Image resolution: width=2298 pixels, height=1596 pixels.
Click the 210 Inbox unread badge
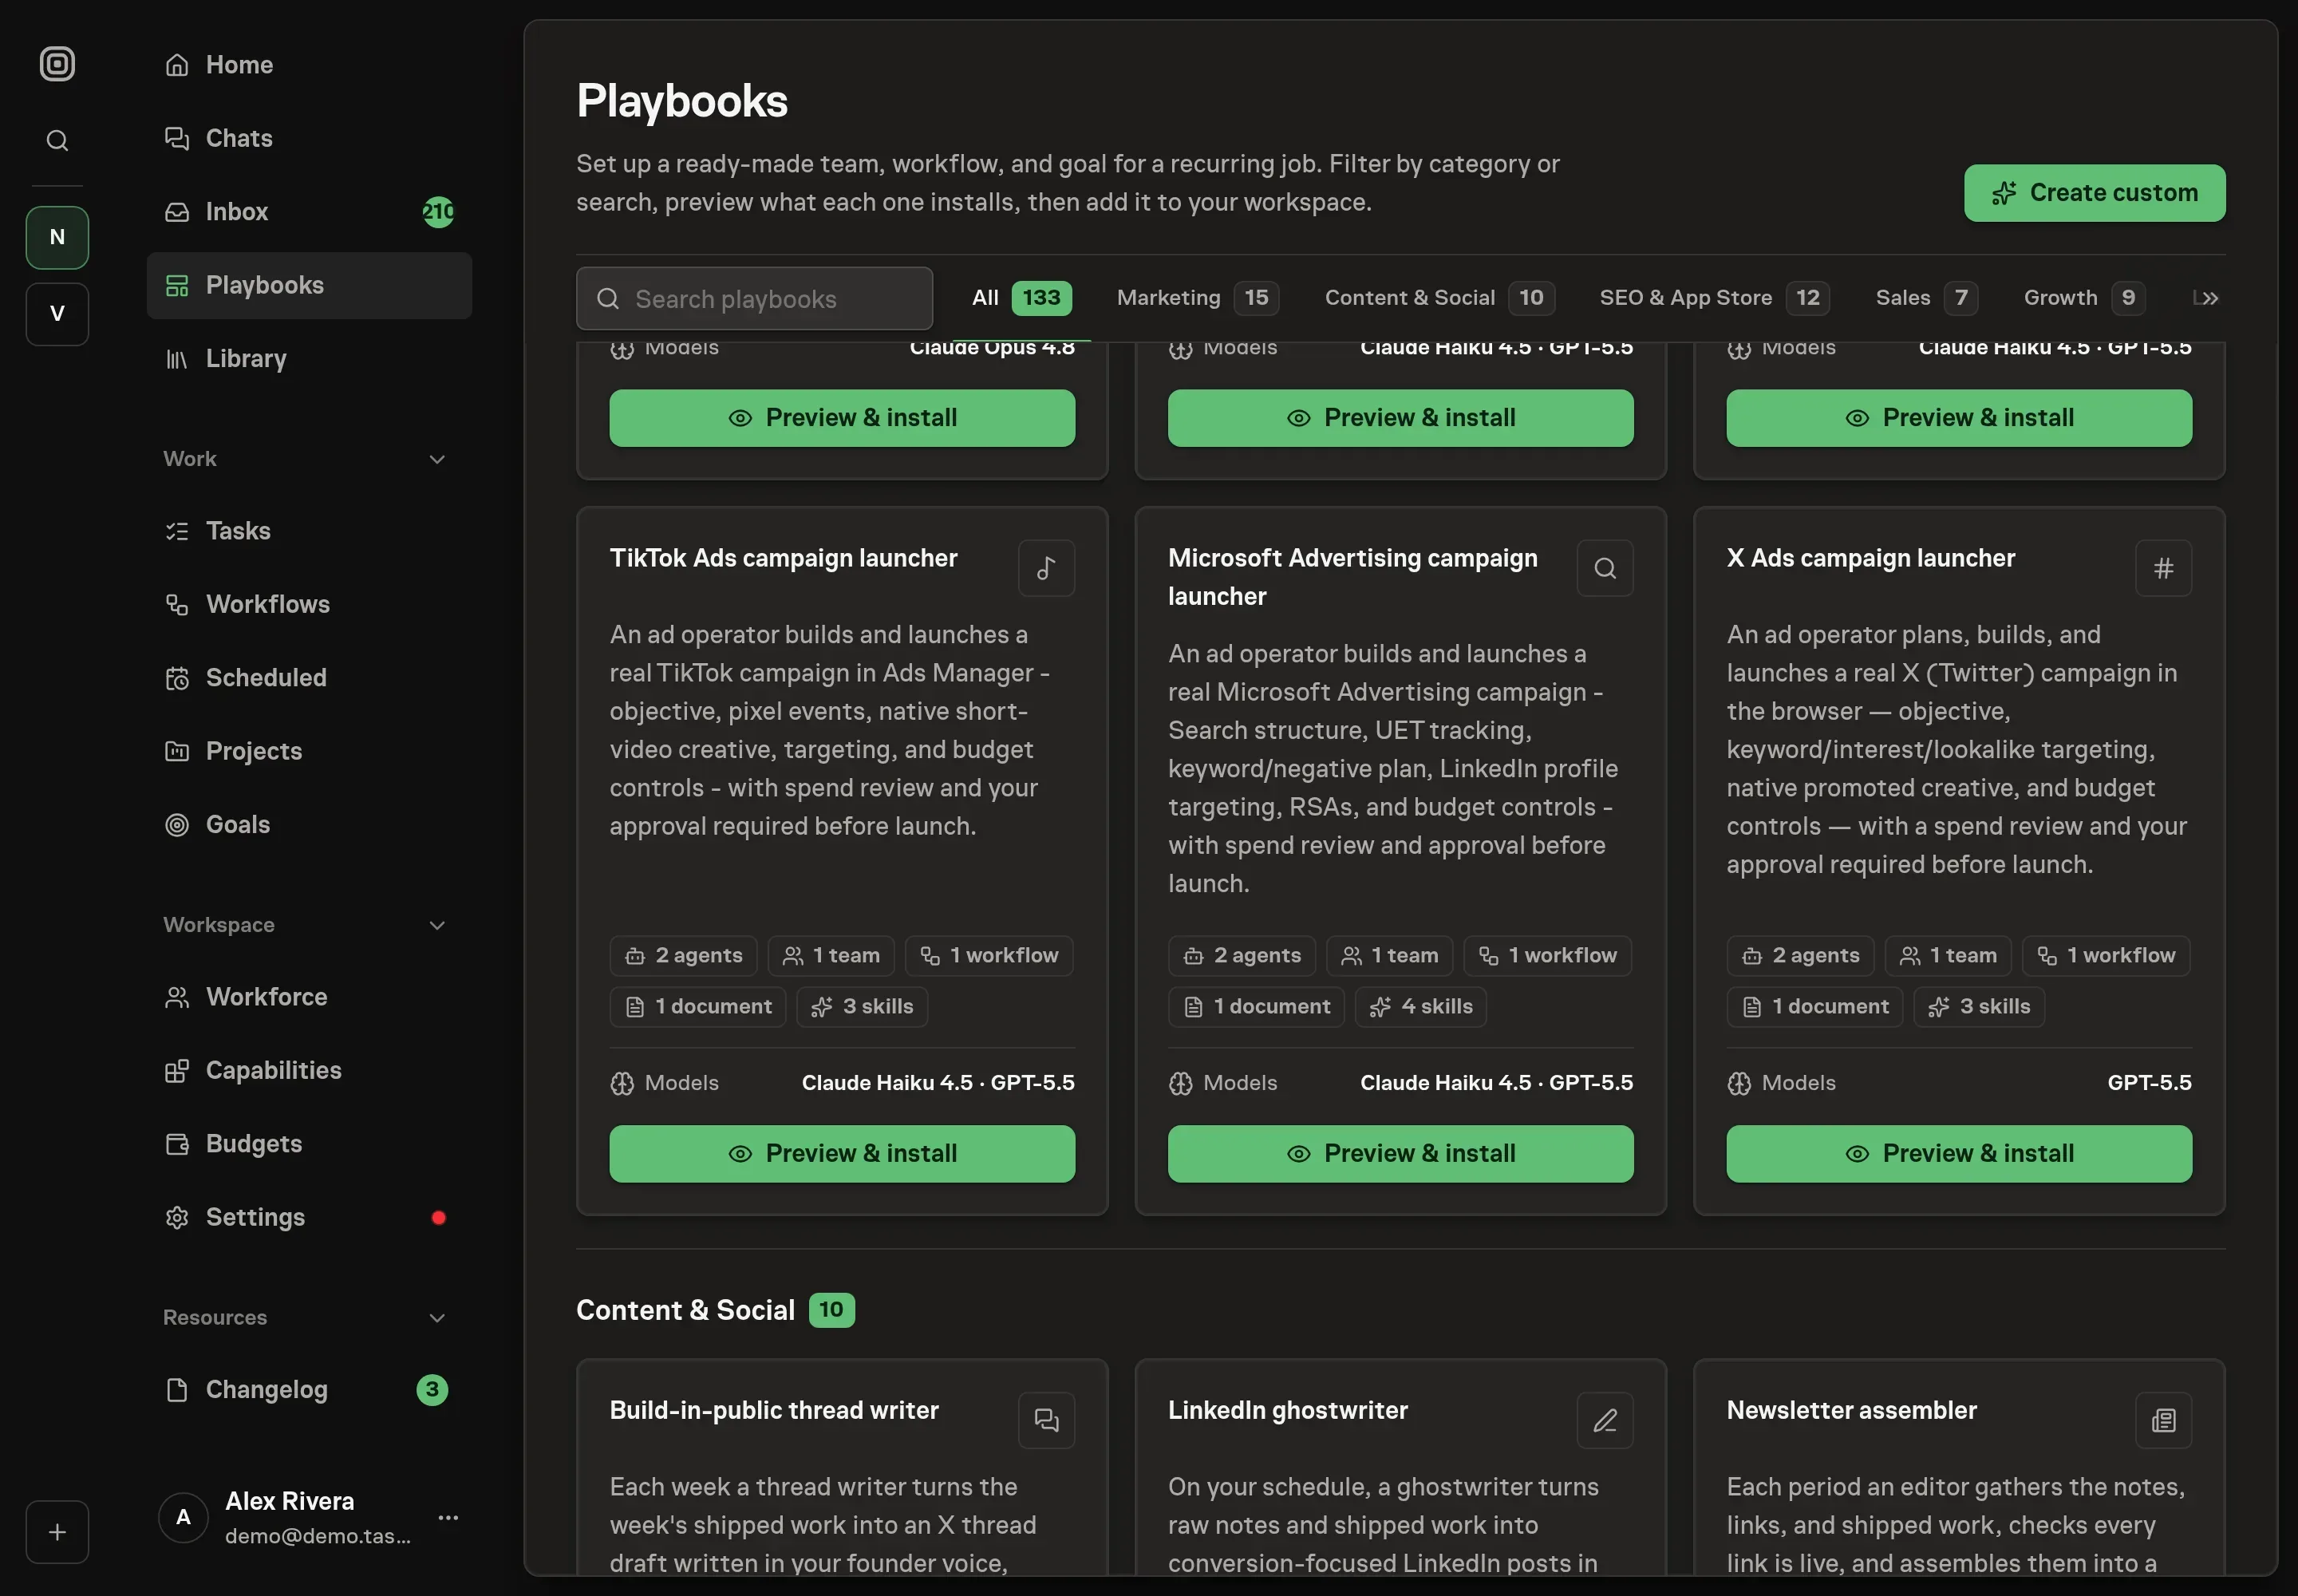pyautogui.click(x=438, y=212)
